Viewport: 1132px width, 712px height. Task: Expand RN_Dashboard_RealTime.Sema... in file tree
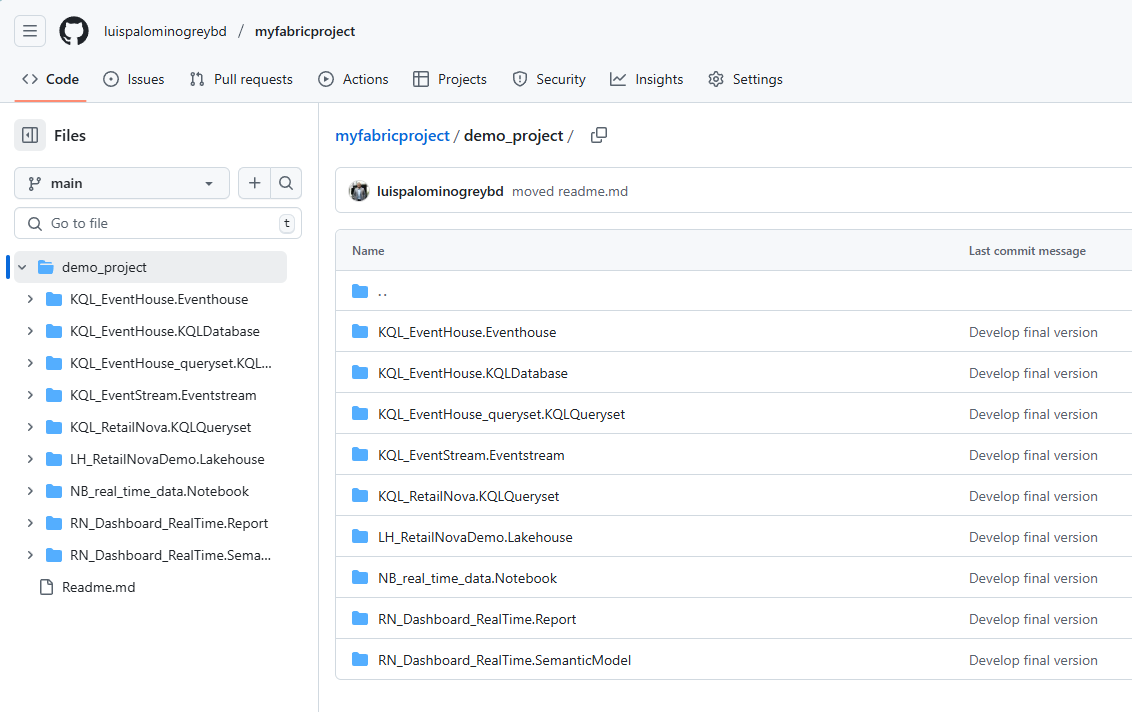tap(30, 555)
